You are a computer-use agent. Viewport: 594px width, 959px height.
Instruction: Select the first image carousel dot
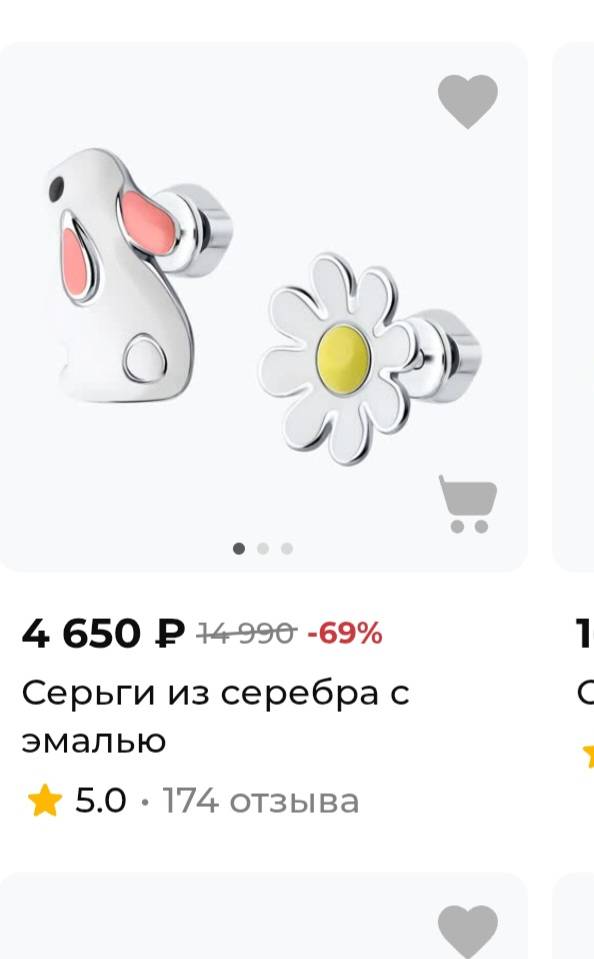(239, 549)
